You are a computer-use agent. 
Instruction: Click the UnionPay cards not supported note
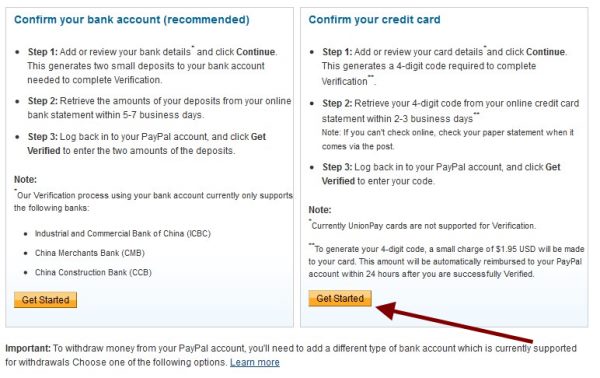click(x=422, y=225)
